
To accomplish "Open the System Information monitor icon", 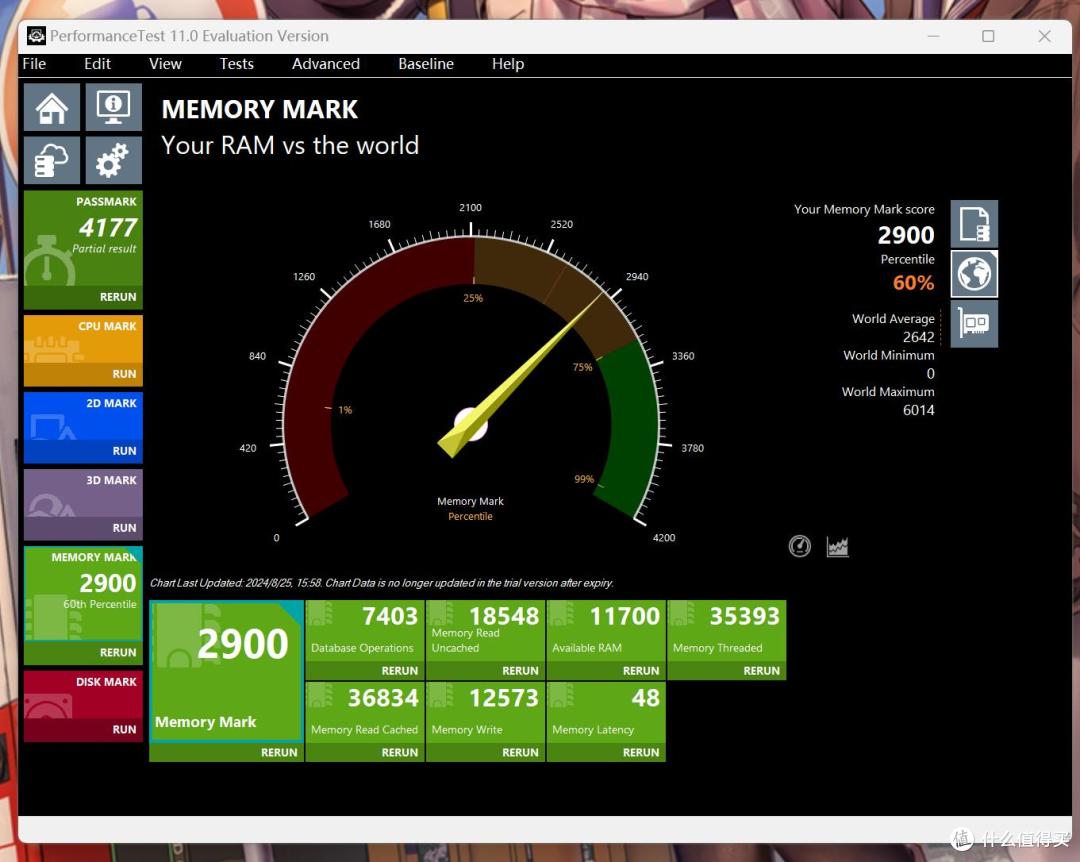I will pyautogui.click(x=114, y=107).
